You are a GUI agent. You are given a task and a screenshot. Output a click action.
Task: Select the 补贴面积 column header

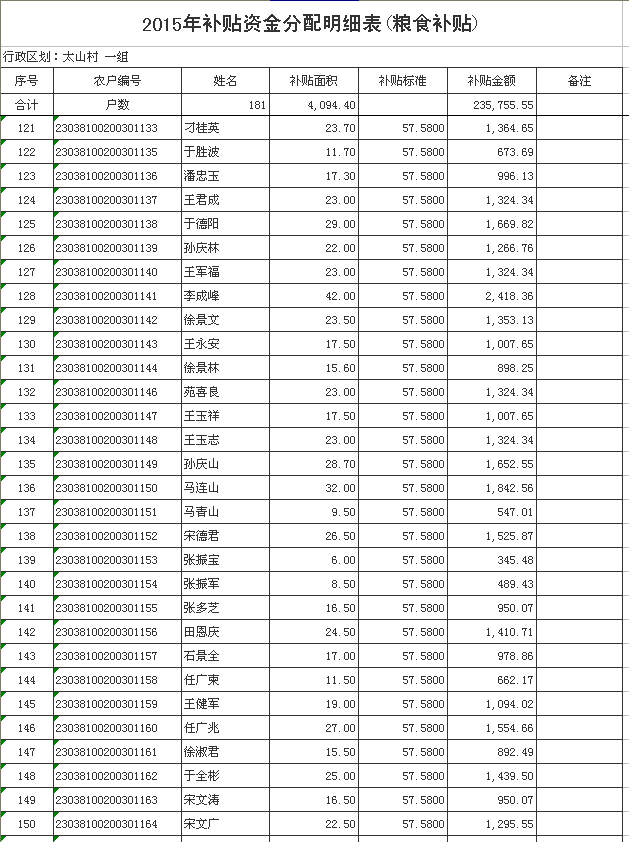(x=314, y=81)
